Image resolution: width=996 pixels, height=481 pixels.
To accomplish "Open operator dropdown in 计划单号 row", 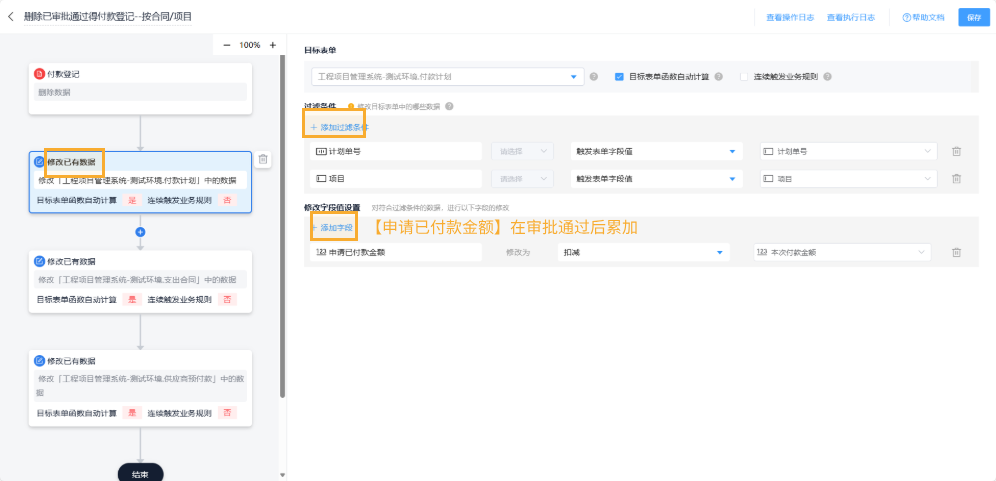I will pos(522,151).
